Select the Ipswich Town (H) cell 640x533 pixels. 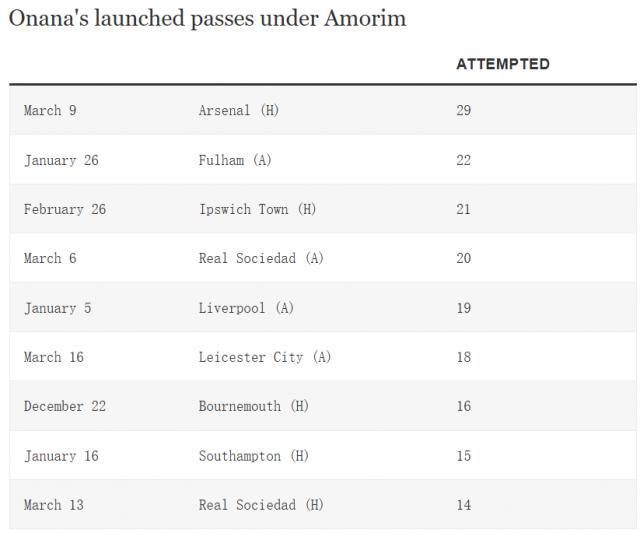tap(257, 209)
